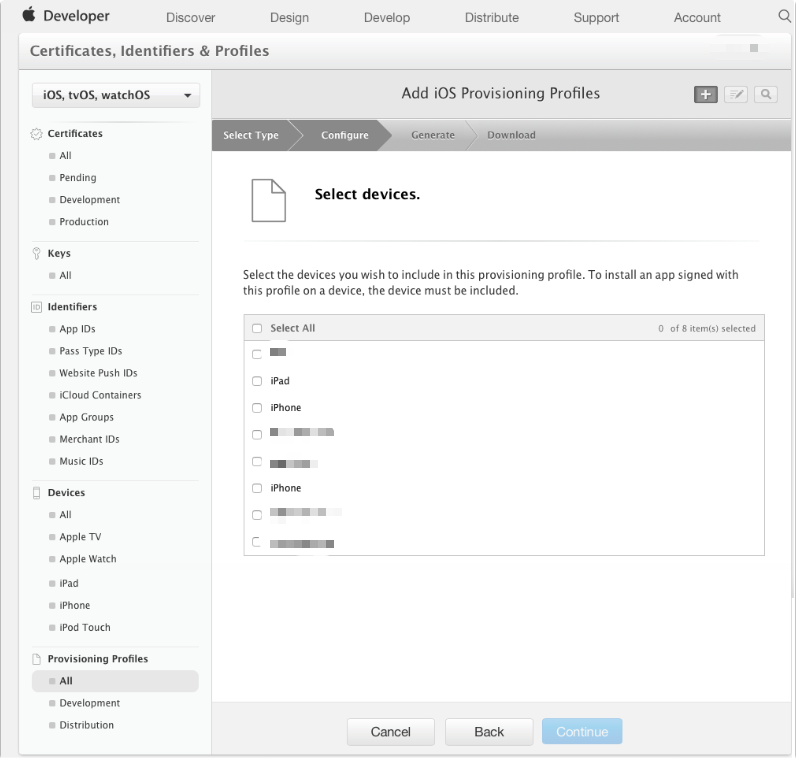This screenshot has height=760, width=796.
Task: Open the Design menu
Action: [289, 17]
